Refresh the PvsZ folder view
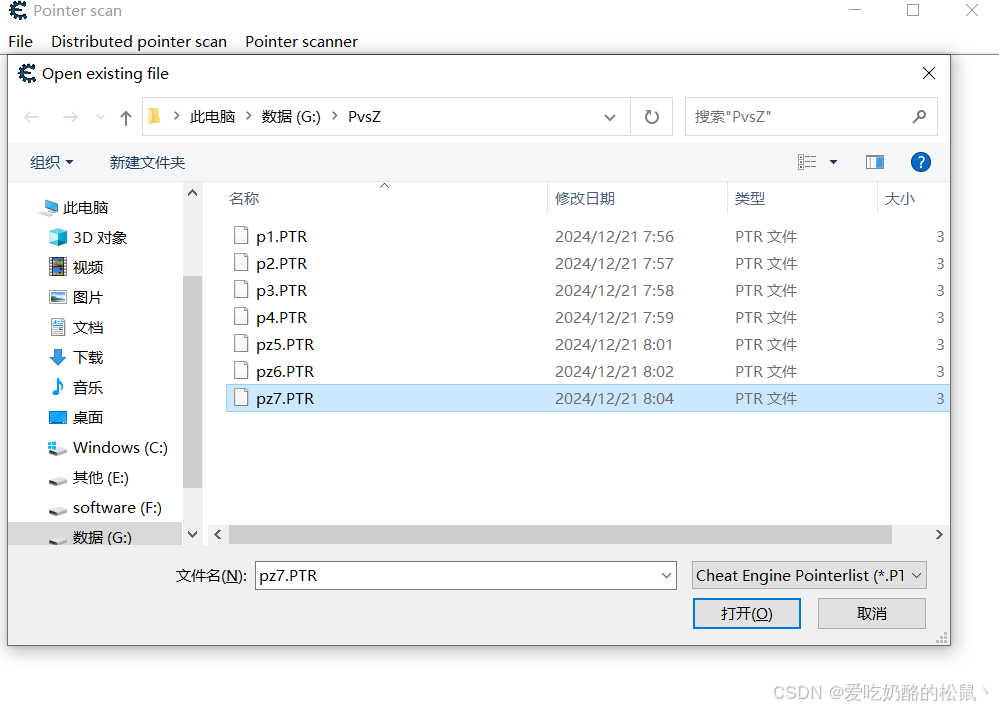Screen dimensions: 999x710 click(651, 117)
